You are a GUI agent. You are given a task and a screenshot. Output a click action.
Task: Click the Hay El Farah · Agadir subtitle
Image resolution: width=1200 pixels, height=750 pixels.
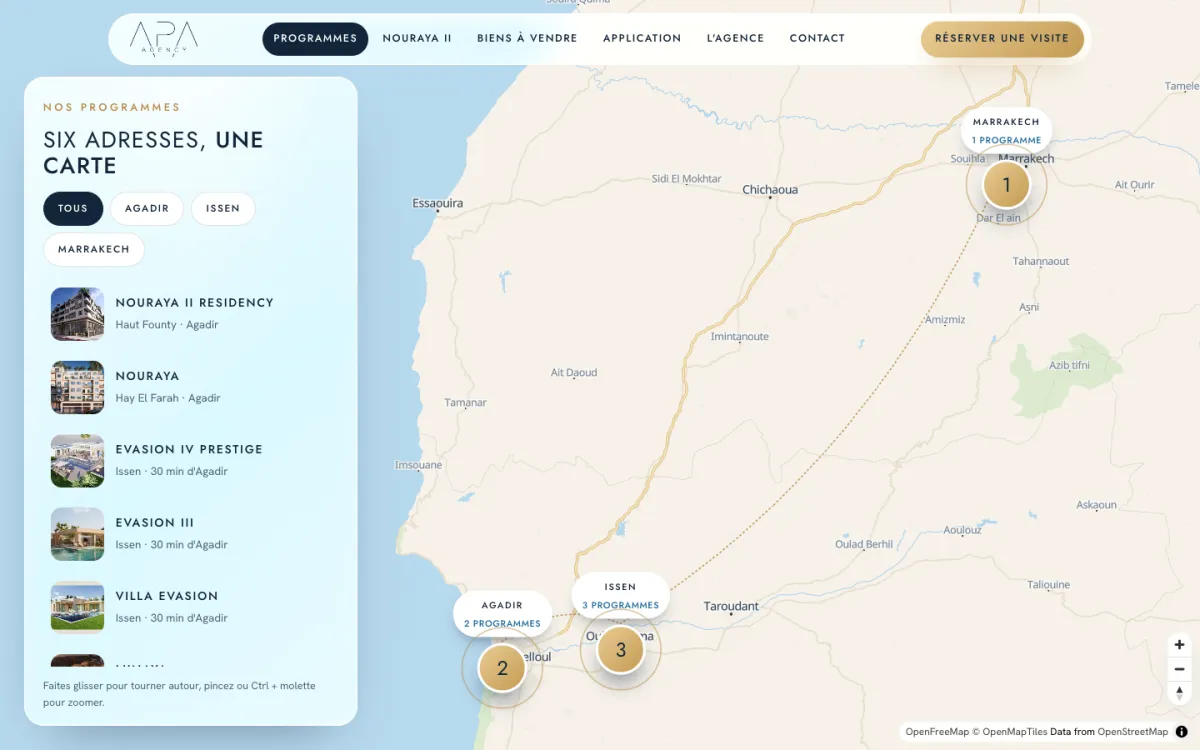(168, 398)
